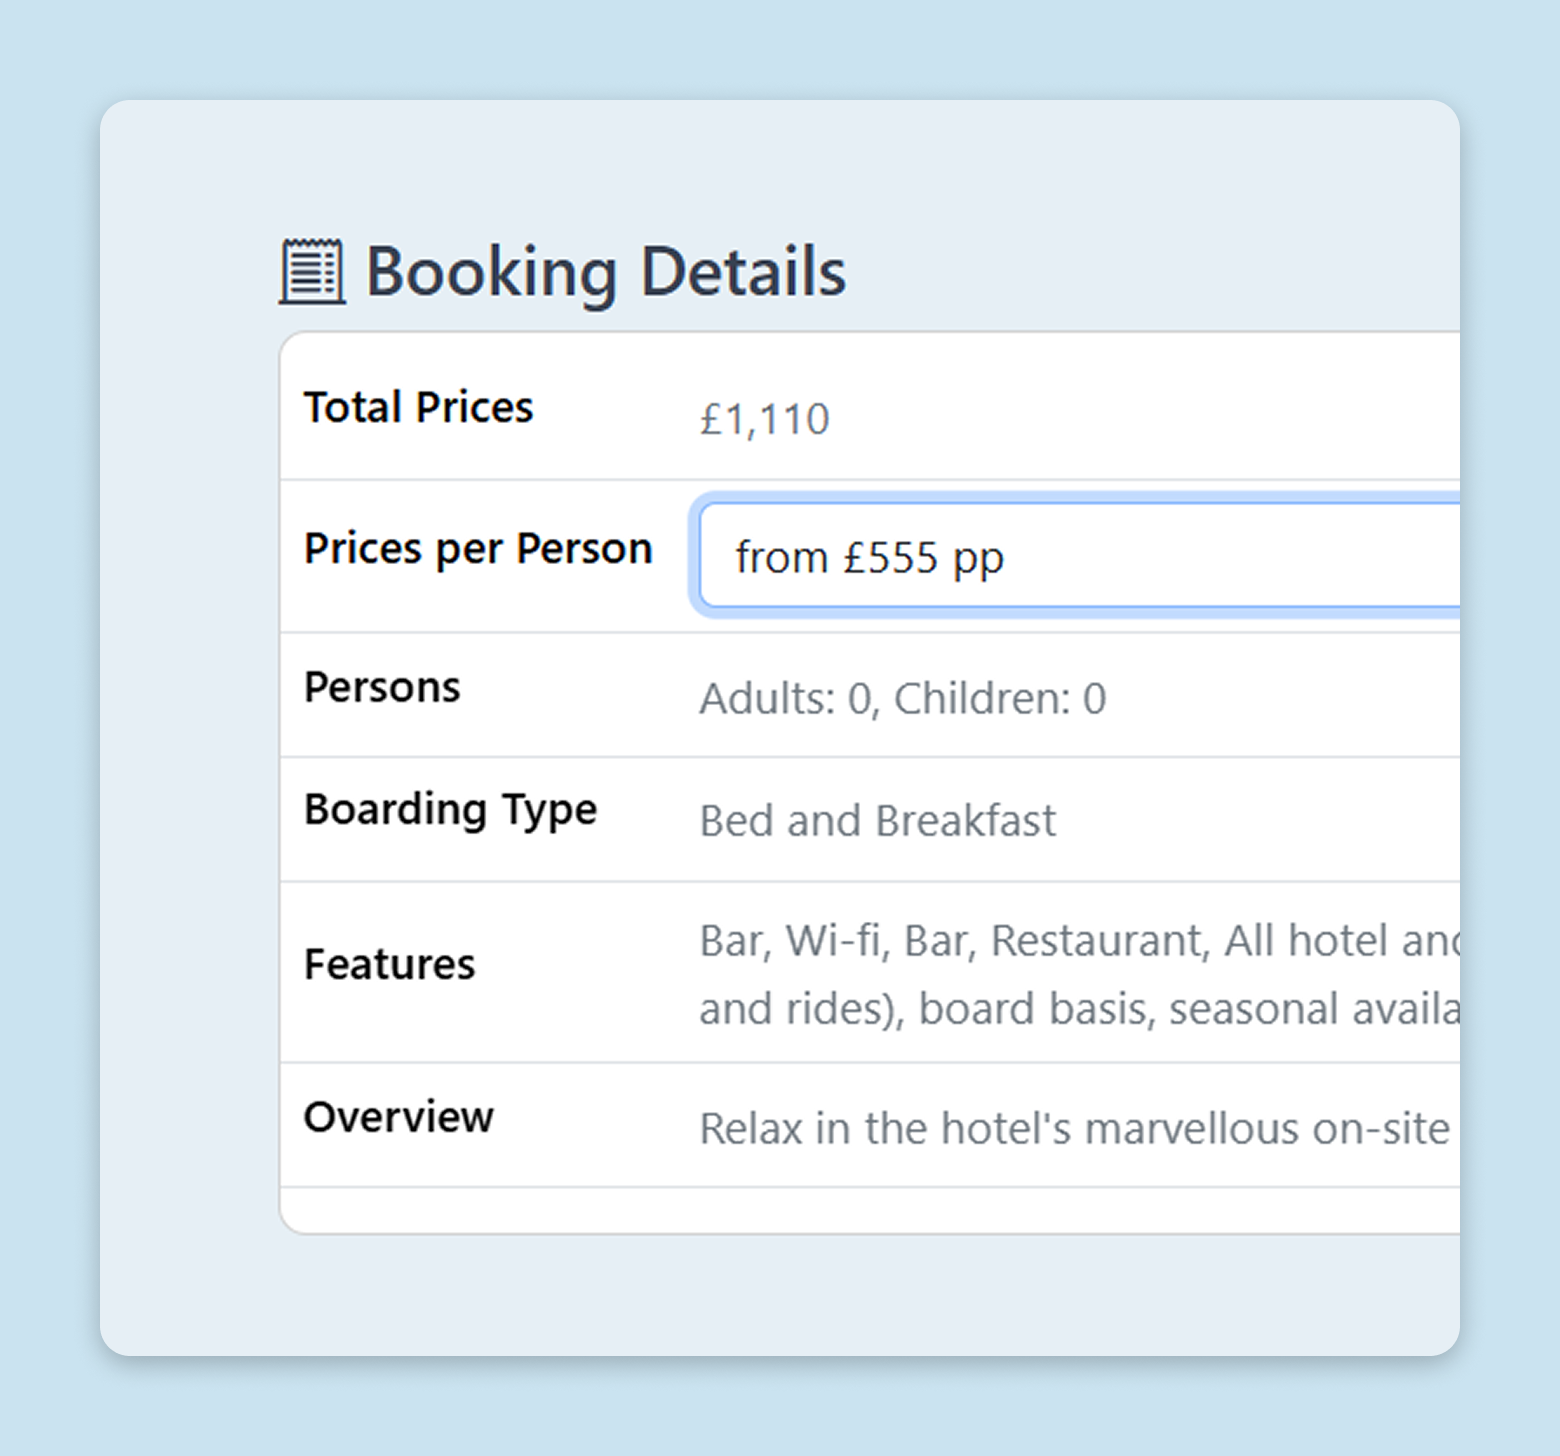The image size is (1560, 1456).
Task: Click the Boarding Type label
Action: coord(450,809)
